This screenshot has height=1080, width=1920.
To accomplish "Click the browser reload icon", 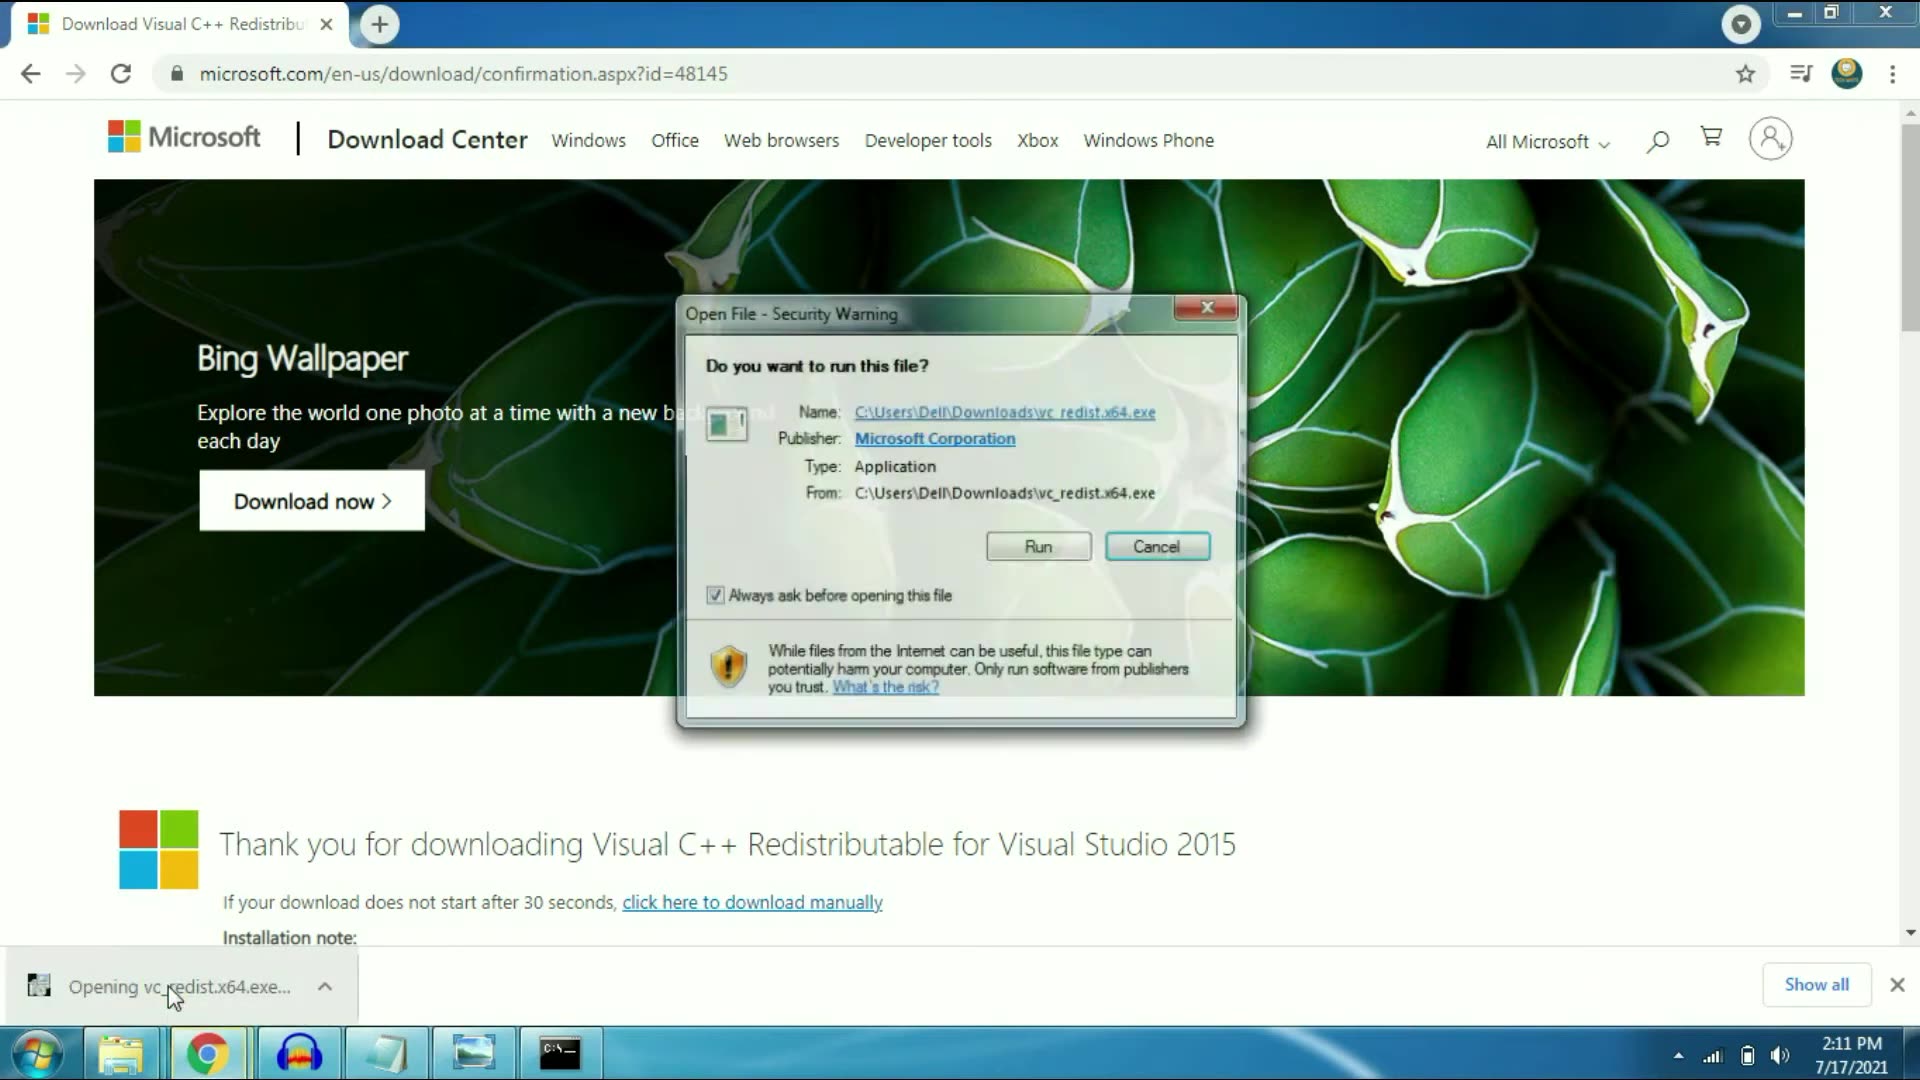I will tap(121, 74).
